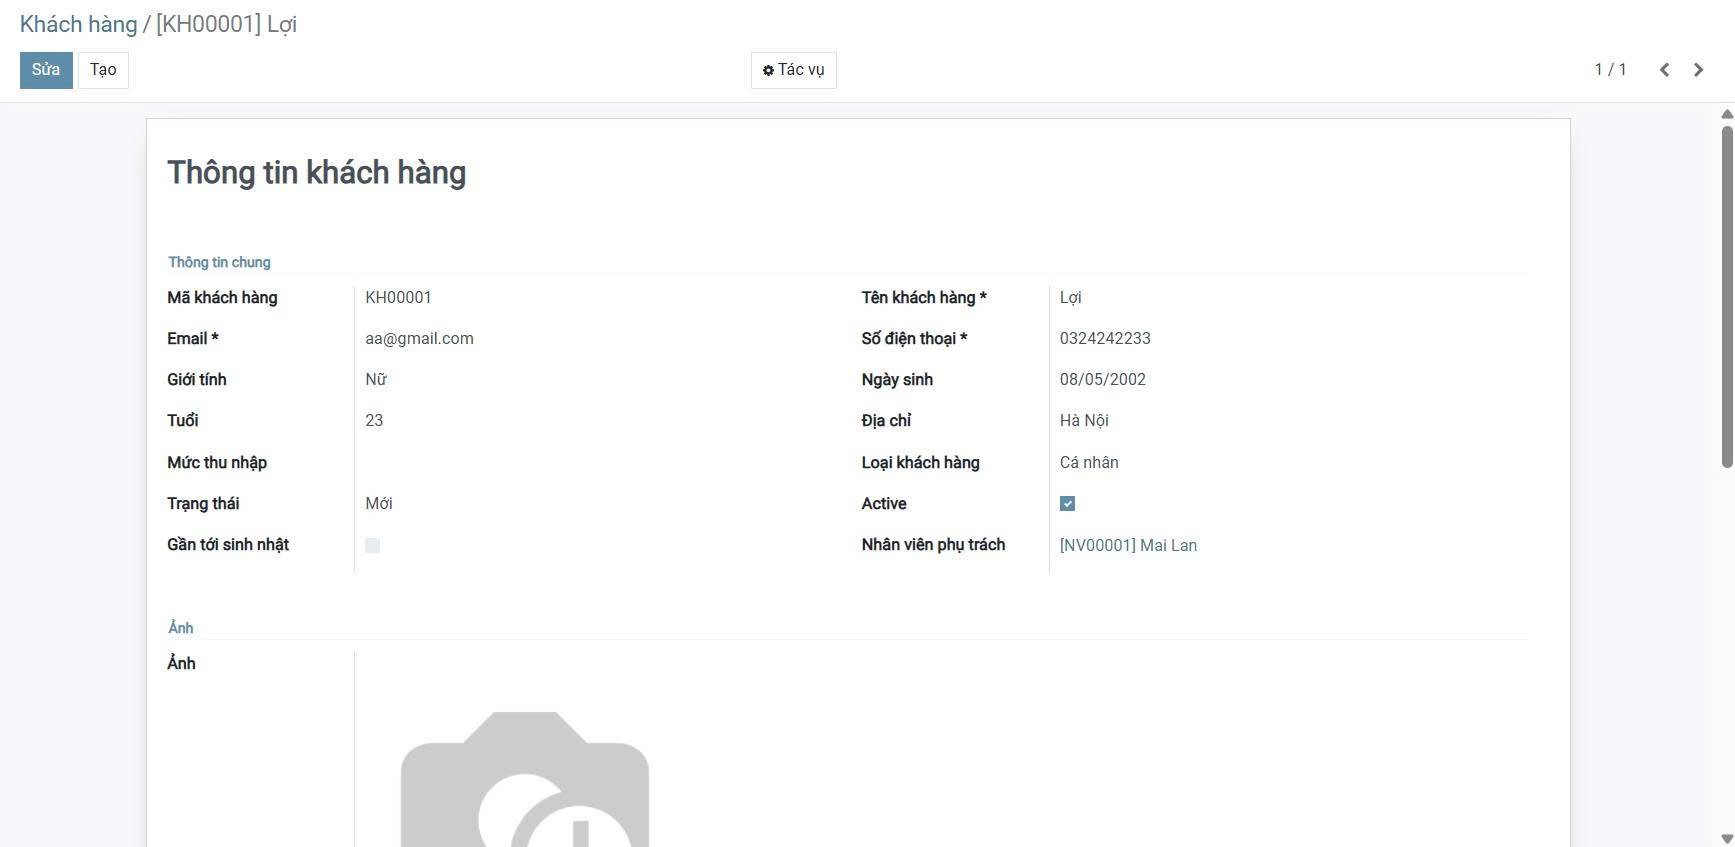Open the Tác vụ action dropdown
Viewport: 1735px width, 847px height.
(793, 70)
